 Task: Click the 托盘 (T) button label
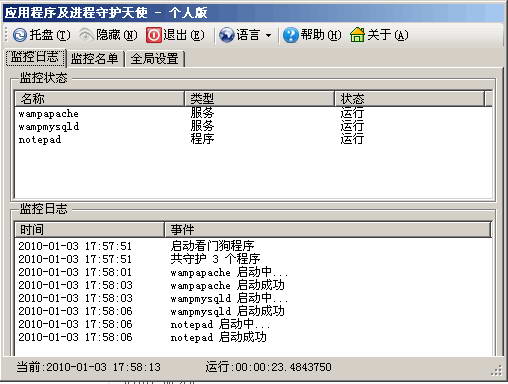(50, 35)
